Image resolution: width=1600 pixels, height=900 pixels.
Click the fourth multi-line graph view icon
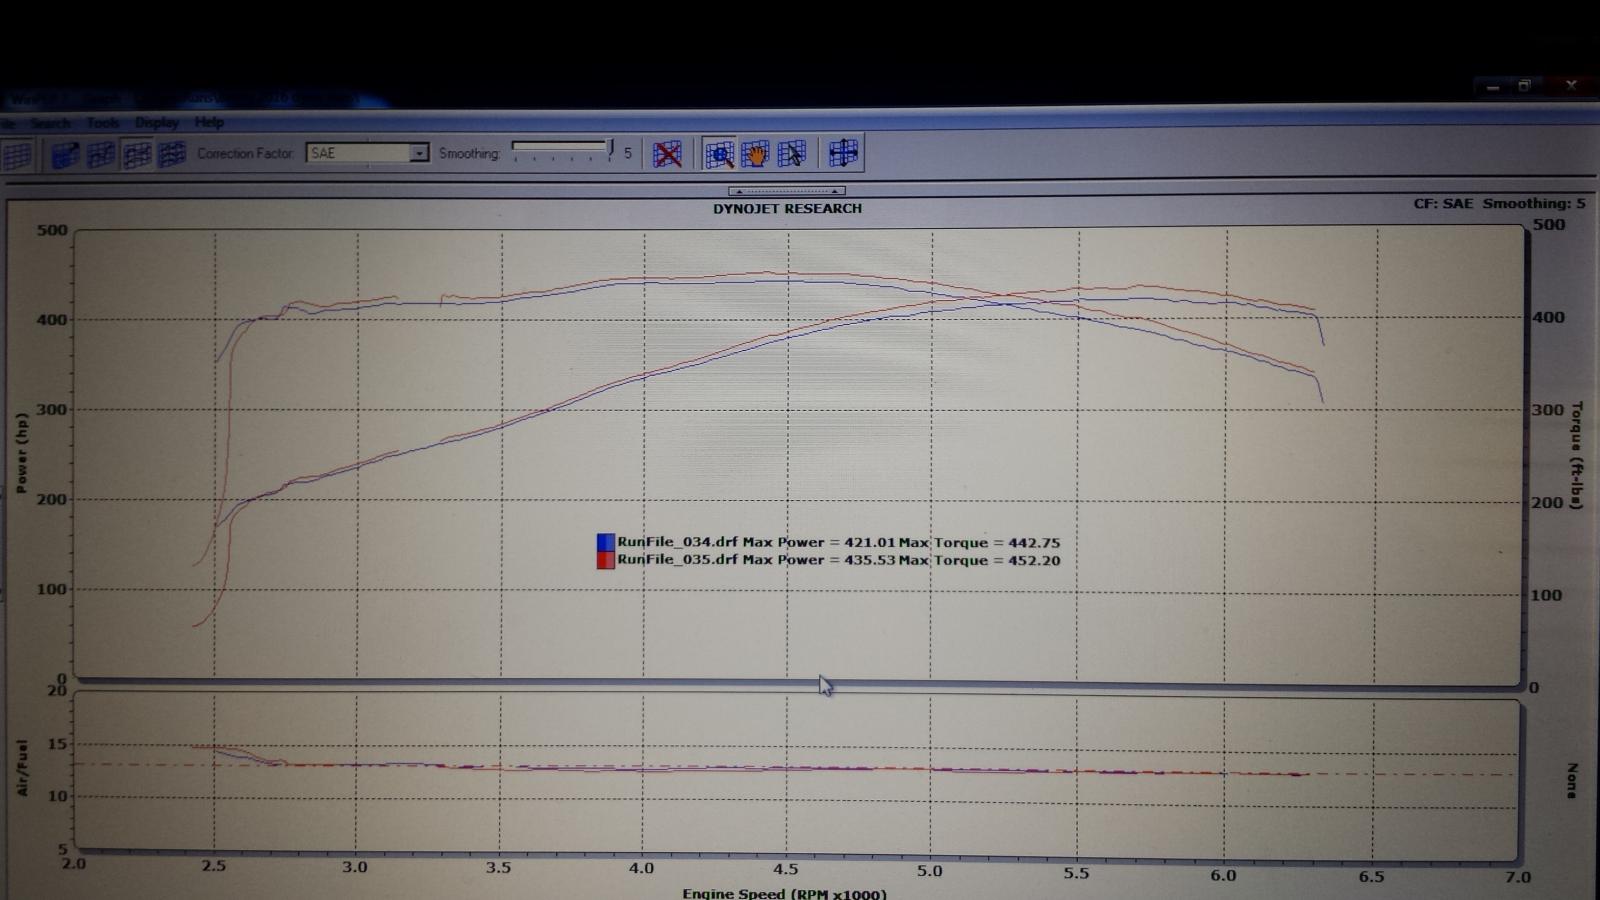click(x=172, y=155)
